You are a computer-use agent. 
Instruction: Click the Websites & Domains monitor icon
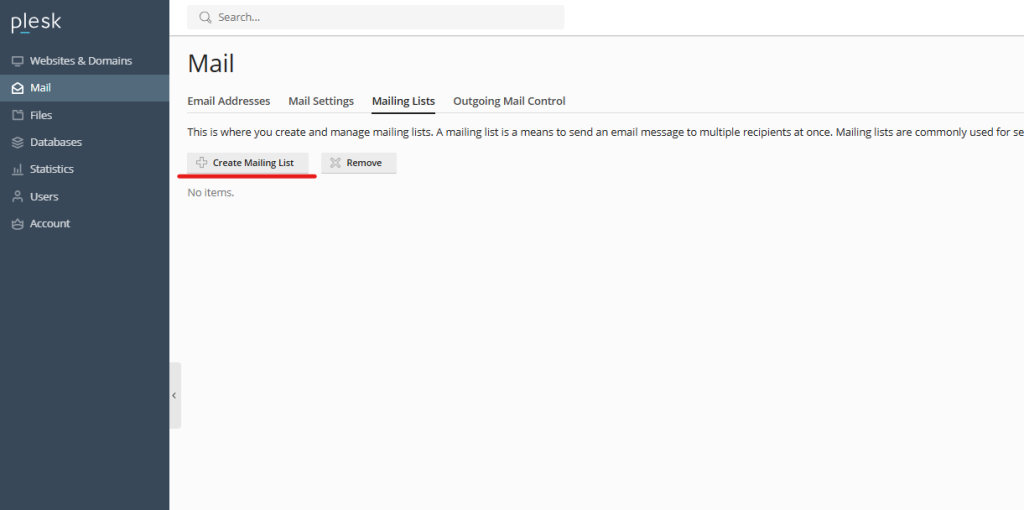[18, 61]
